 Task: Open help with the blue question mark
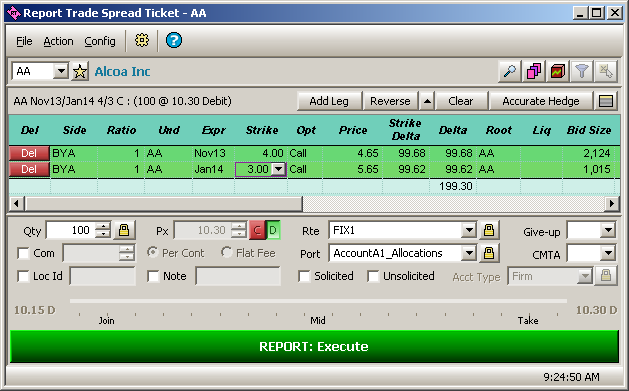[174, 41]
